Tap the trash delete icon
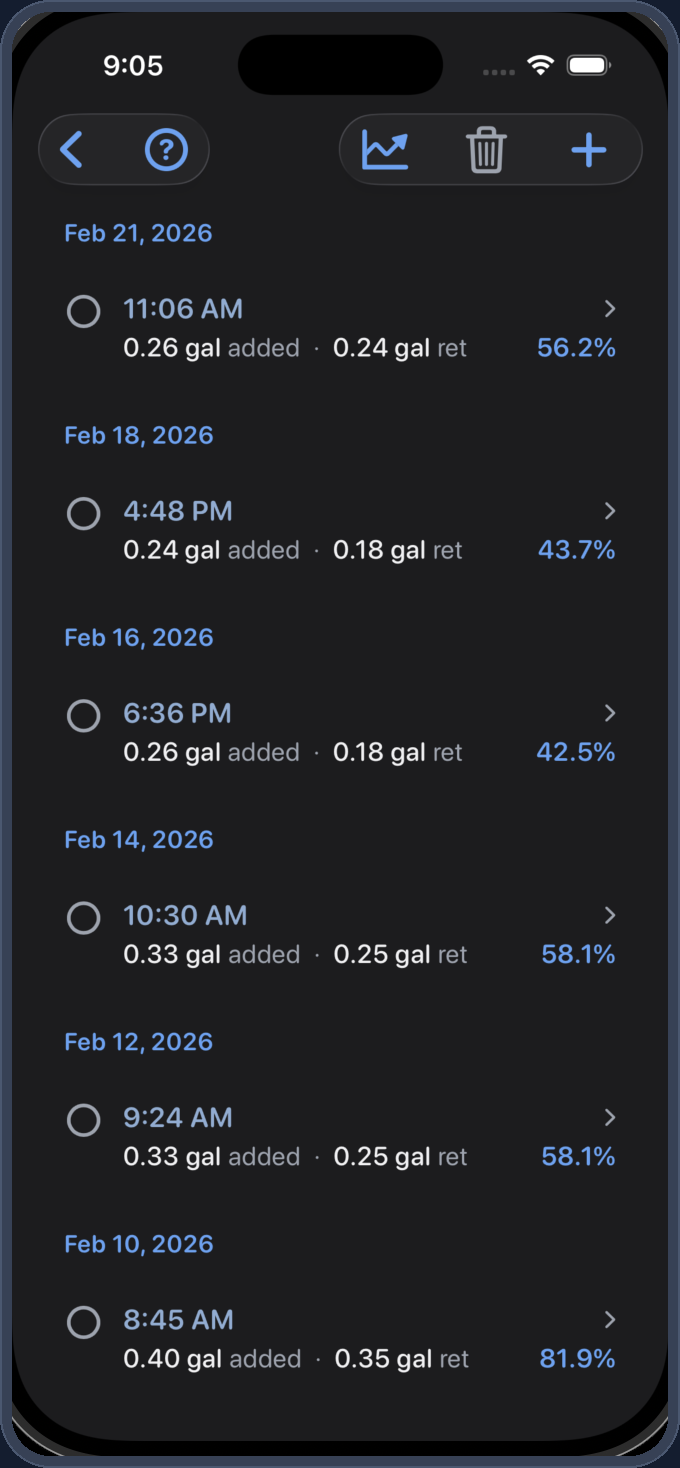Viewport: 680px width, 1468px height. pos(486,151)
